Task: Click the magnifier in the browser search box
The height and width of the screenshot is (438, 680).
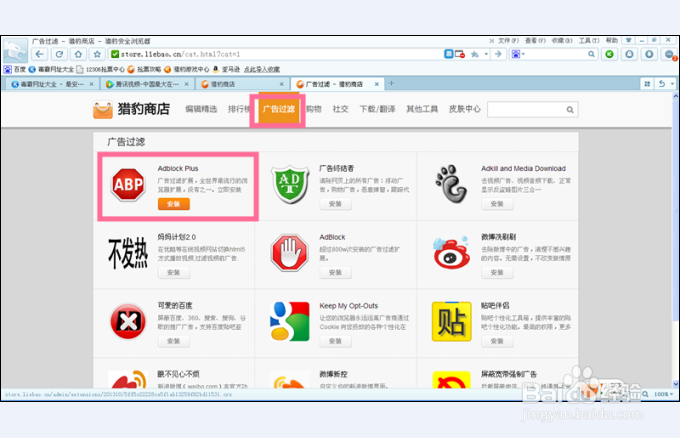Action: pyautogui.click(x=591, y=54)
